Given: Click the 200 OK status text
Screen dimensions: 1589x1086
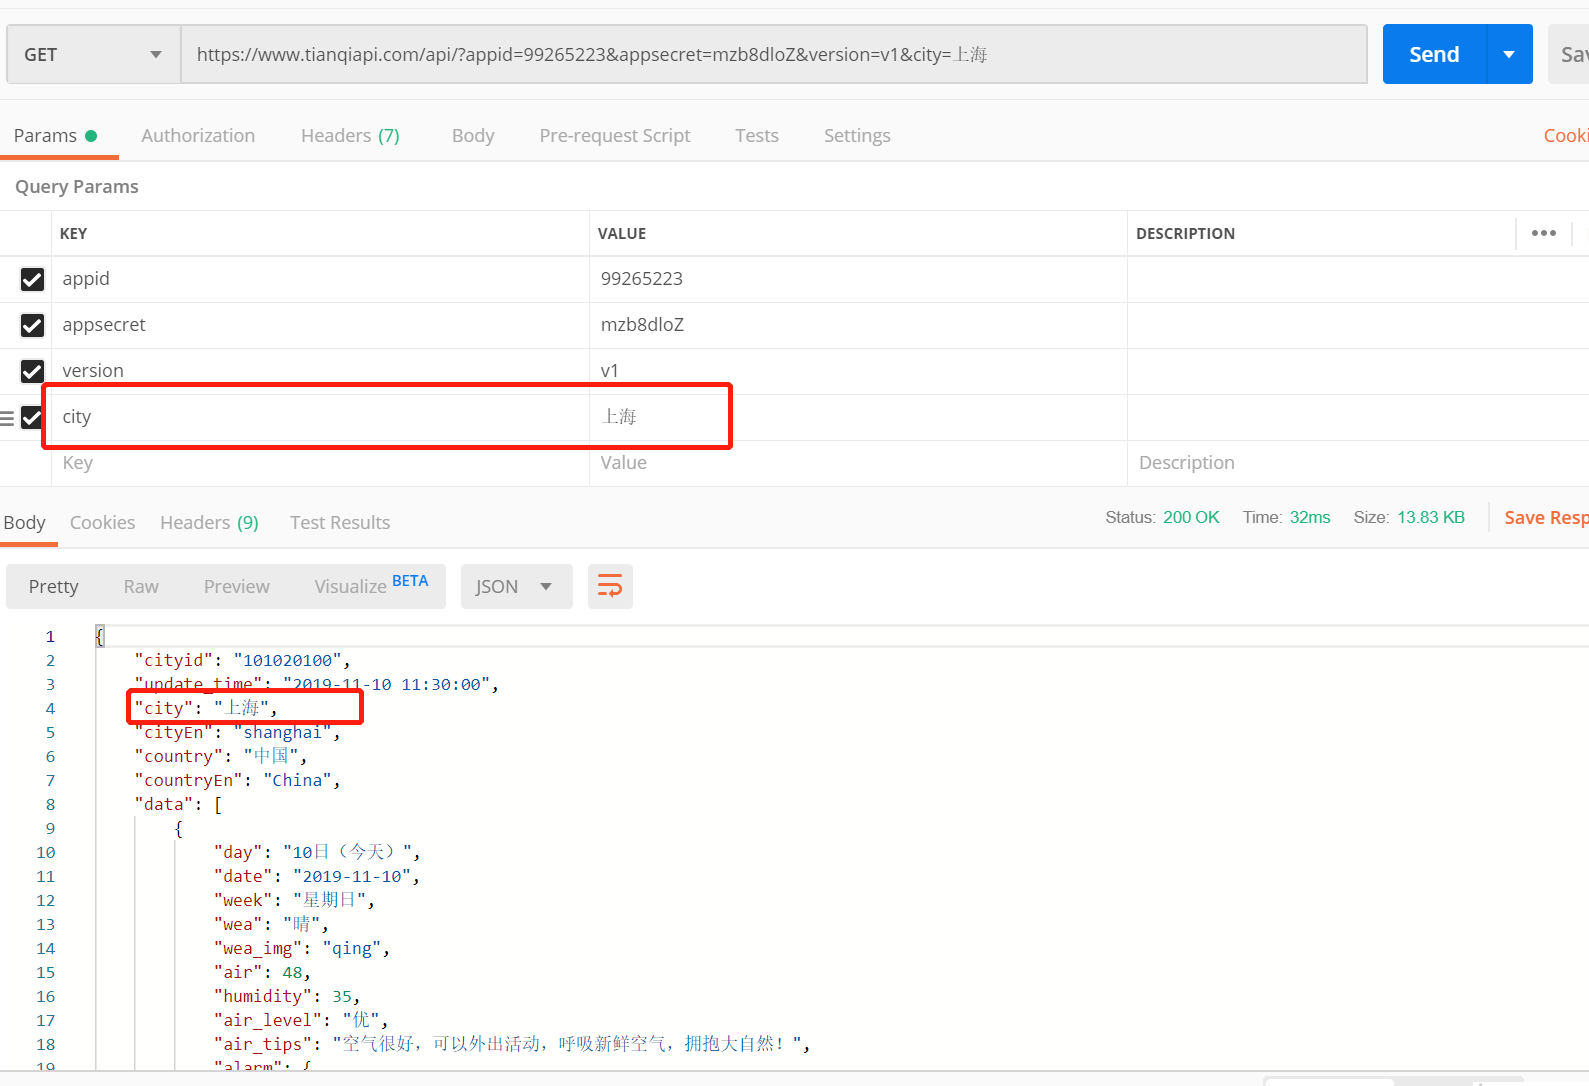Looking at the screenshot, I should [x=1191, y=517].
